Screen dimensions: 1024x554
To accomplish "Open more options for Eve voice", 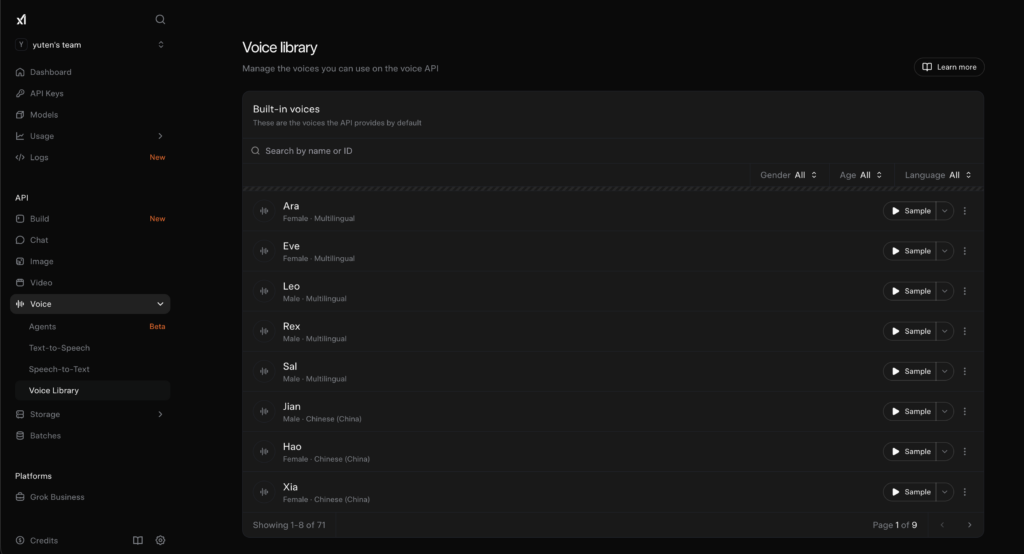I will [965, 251].
